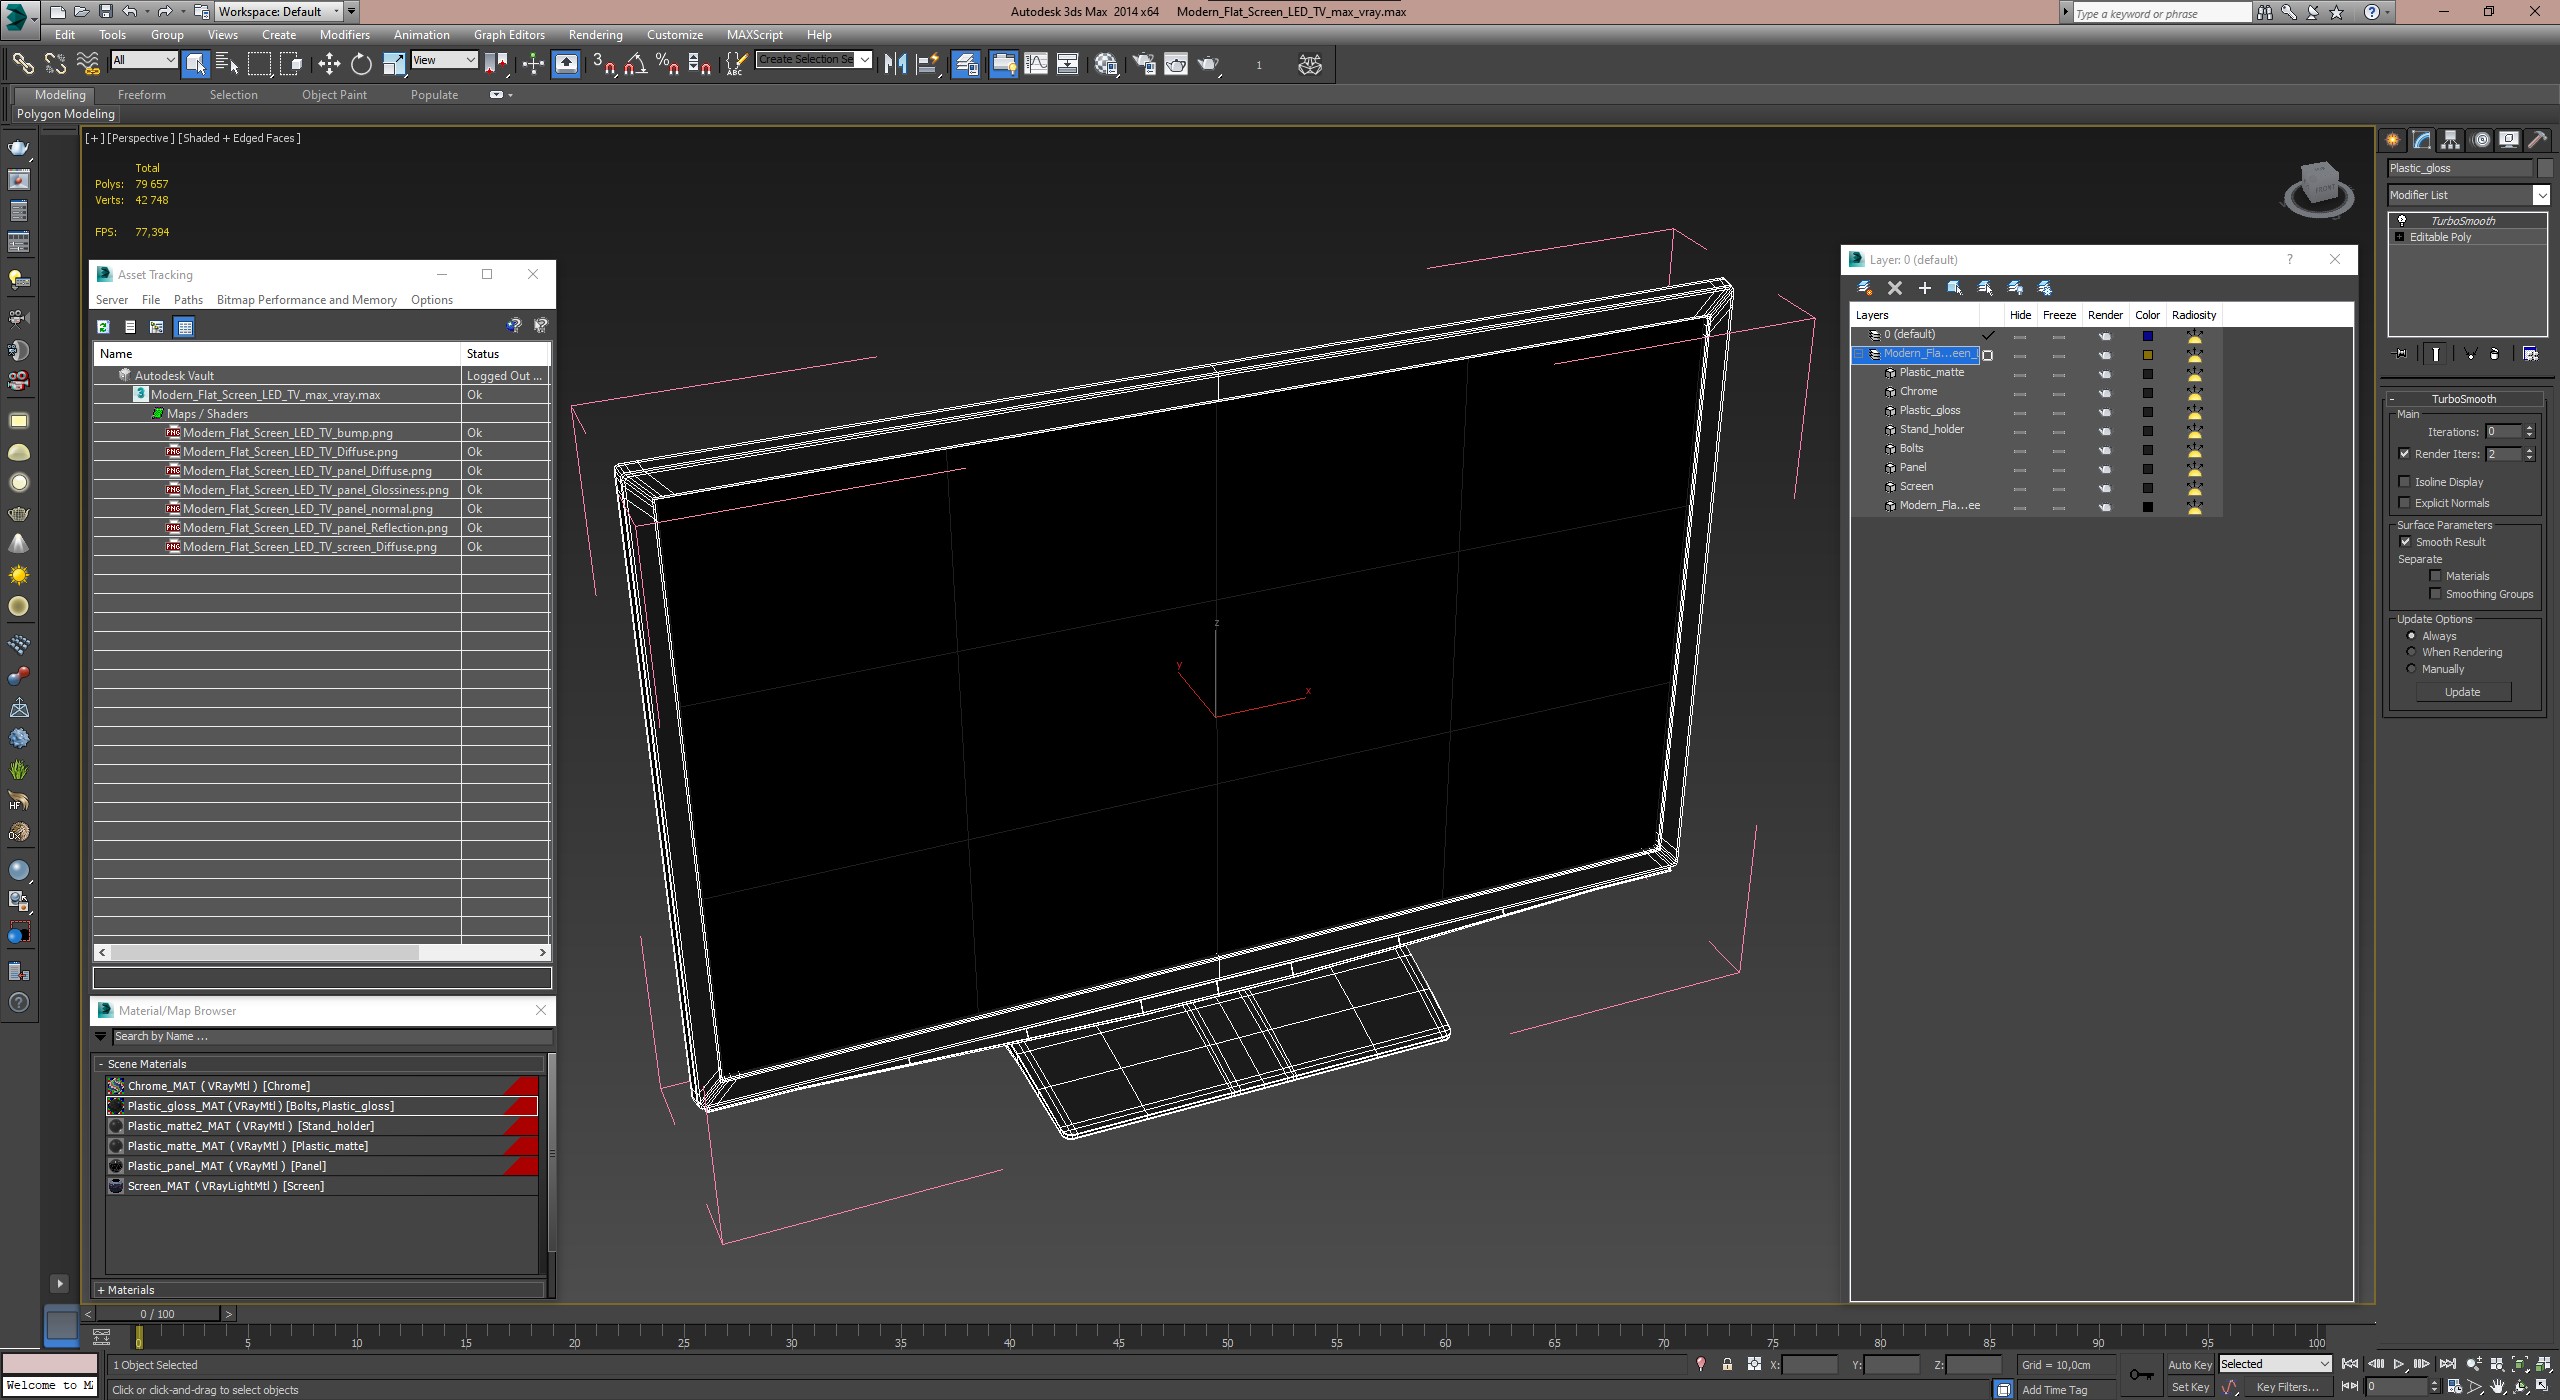Select the Rotate tool in toolbar
Viewport: 2560px width, 1400px height.
(x=361, y=64)
